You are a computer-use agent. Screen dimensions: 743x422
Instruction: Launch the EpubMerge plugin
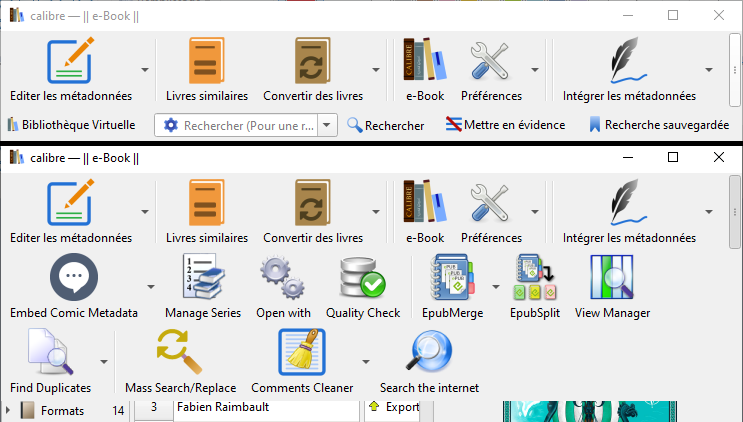tap(452, 287)
